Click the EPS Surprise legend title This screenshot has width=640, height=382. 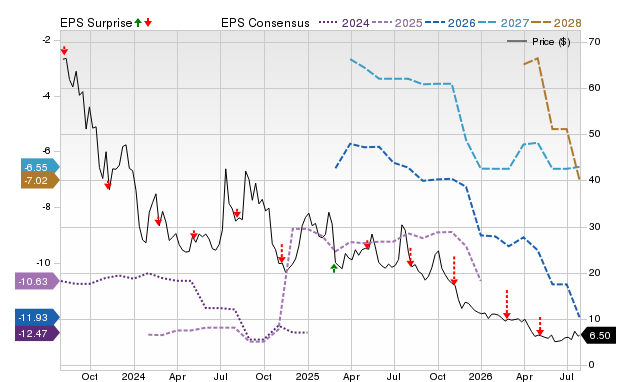click(x=96, y=23)
